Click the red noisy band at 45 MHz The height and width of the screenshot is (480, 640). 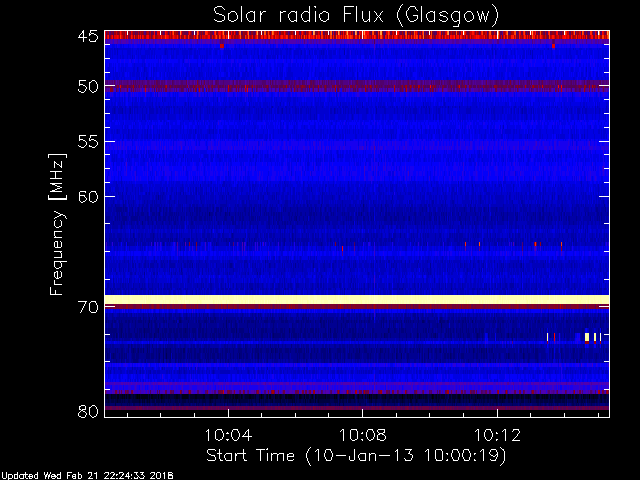pyautogui.click(x=357, y=36)
